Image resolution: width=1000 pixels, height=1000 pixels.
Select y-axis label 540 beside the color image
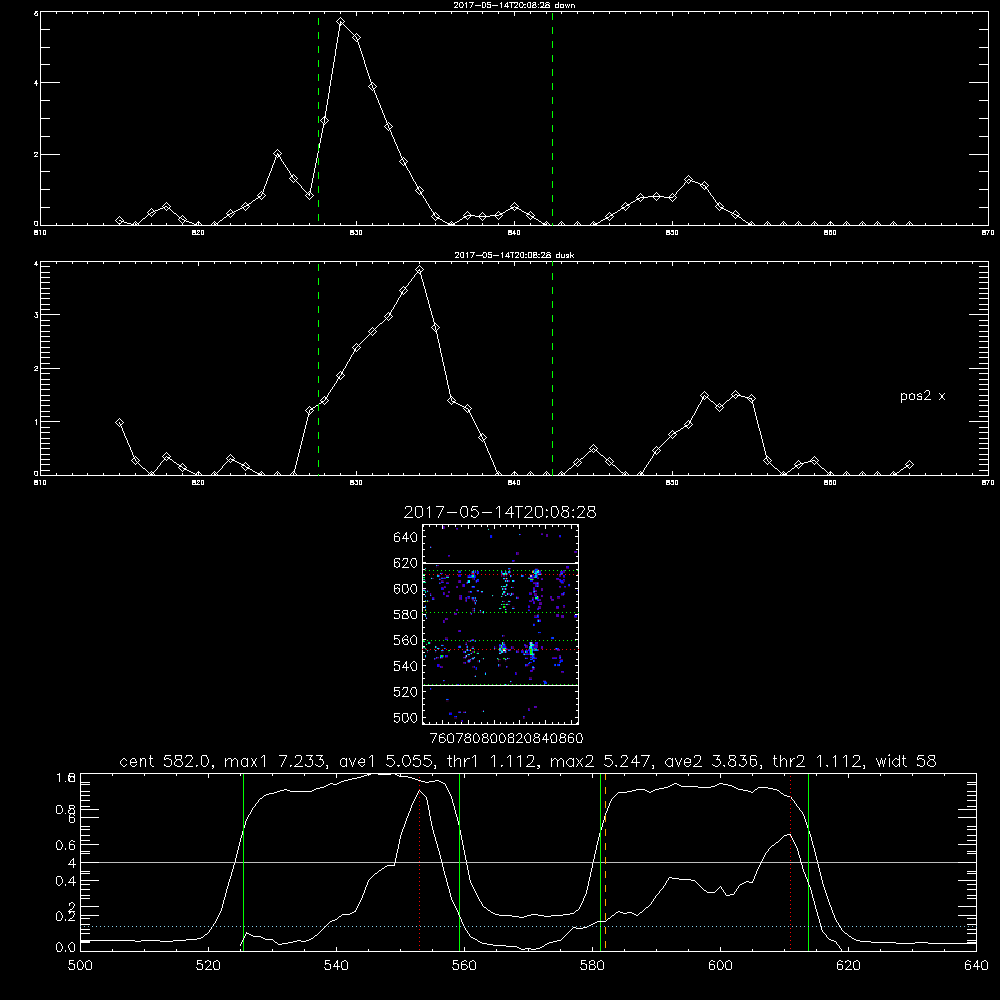point(406,666)
